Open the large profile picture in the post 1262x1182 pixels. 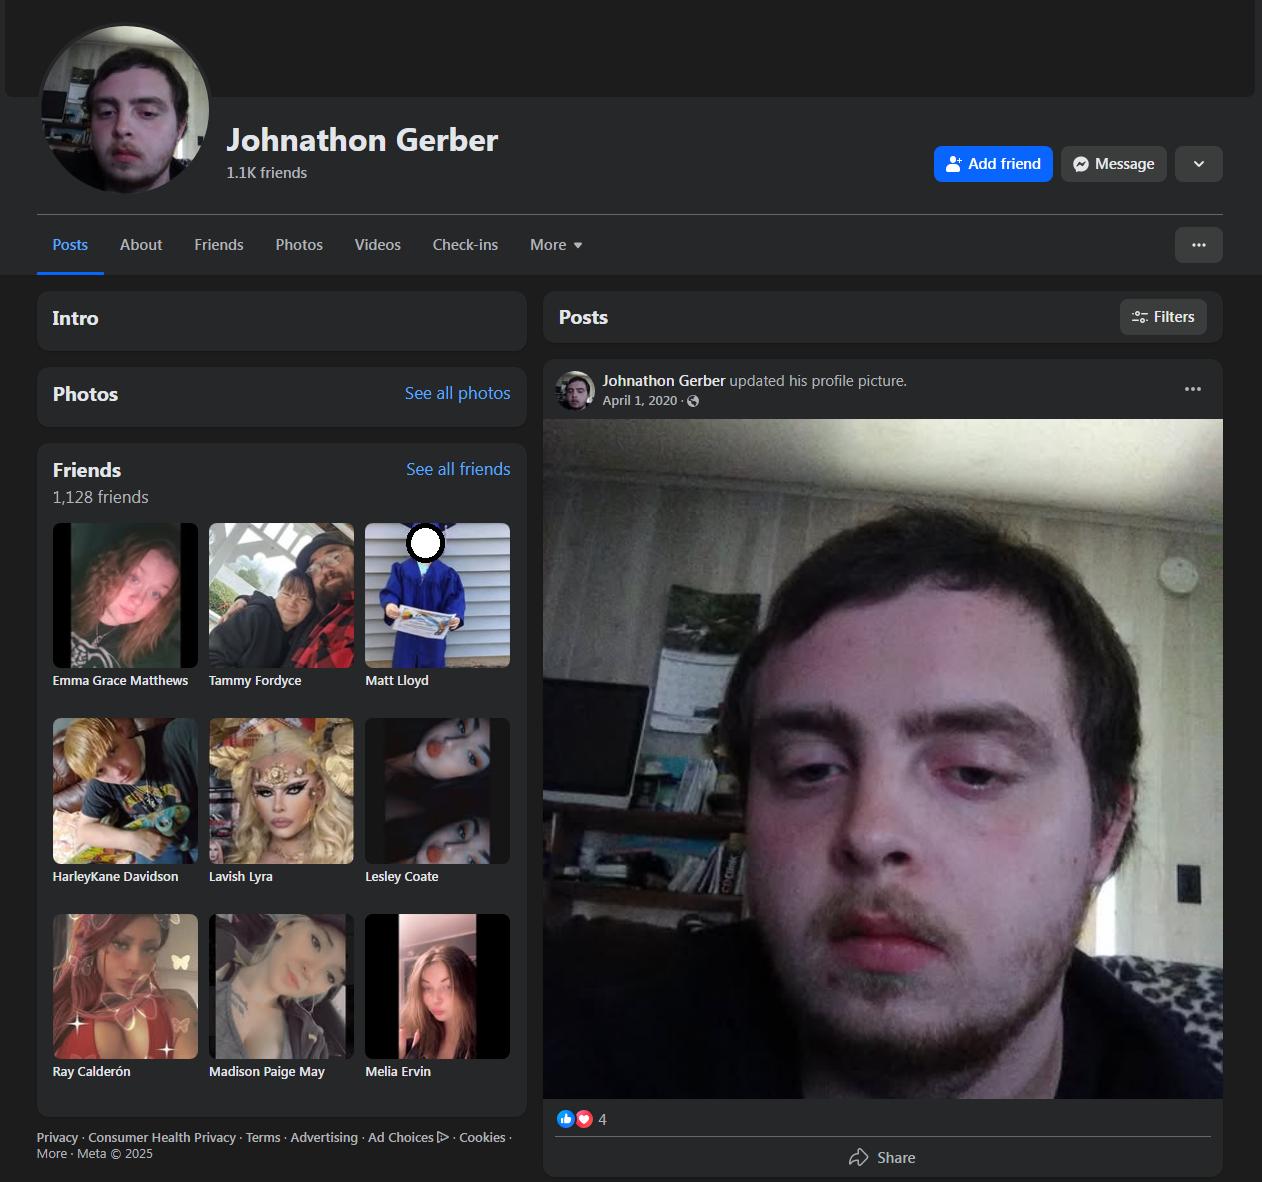(882, 759)
